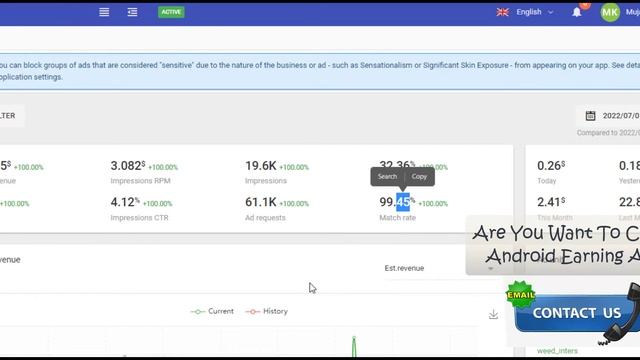The height and width of the screenshot is (360, 640).
Task: Open notifications bell icon
Action: 576,12
